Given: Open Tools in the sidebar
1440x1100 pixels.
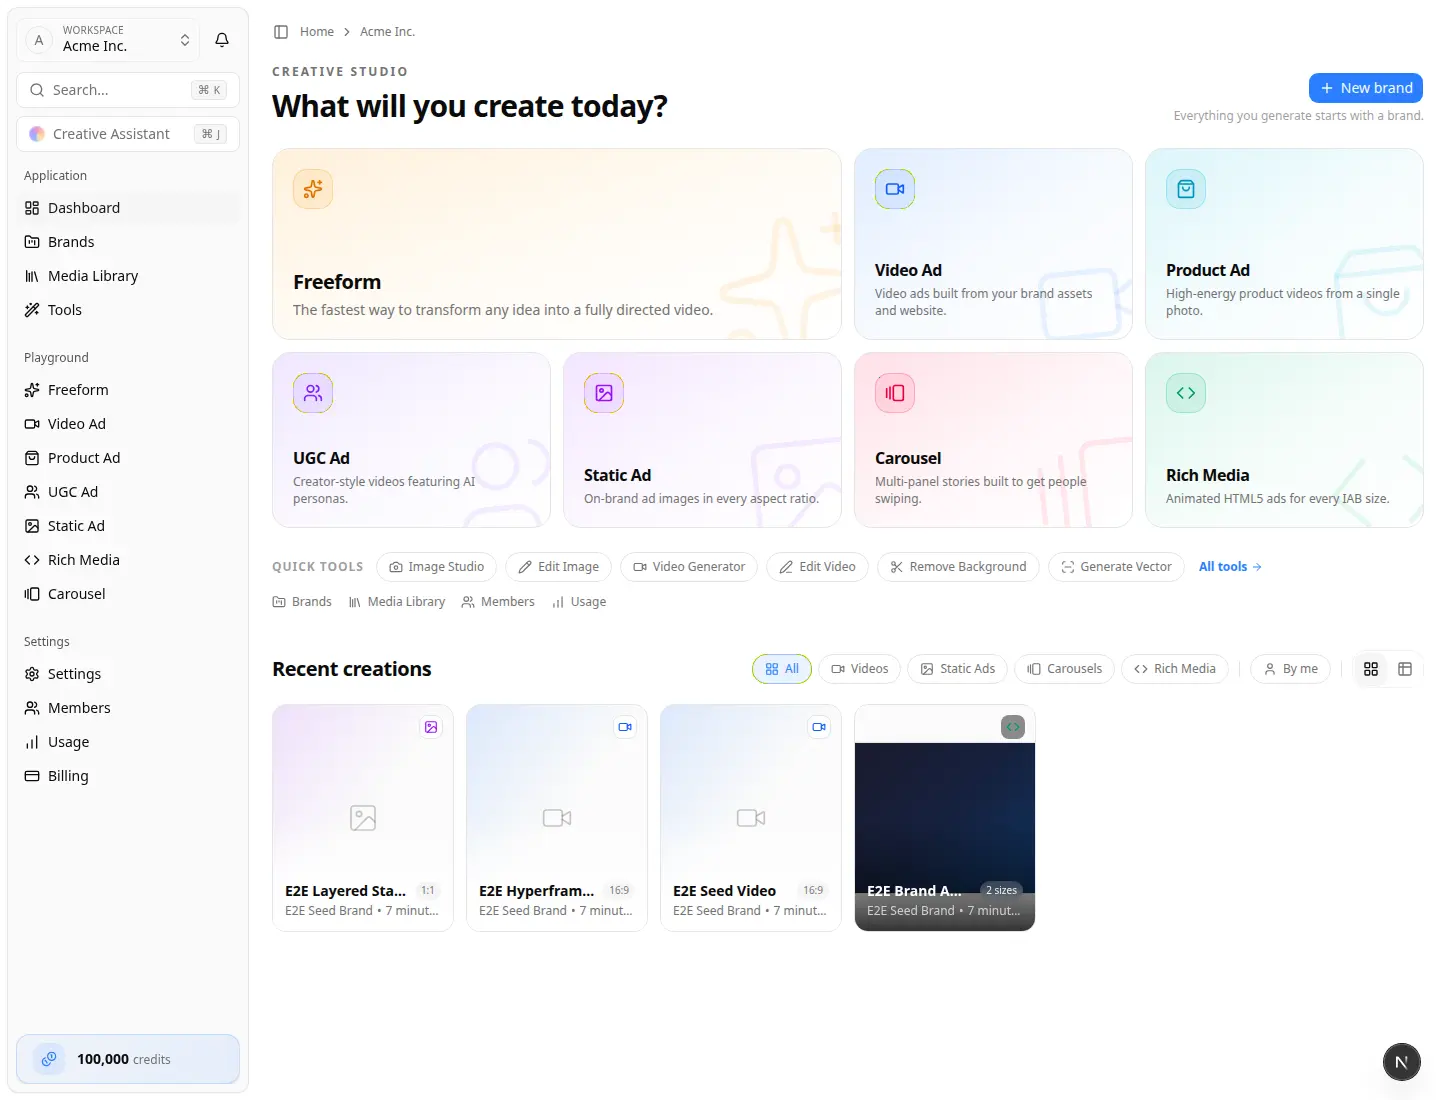Looking at the screenshot, I should (x=128, y=310).
